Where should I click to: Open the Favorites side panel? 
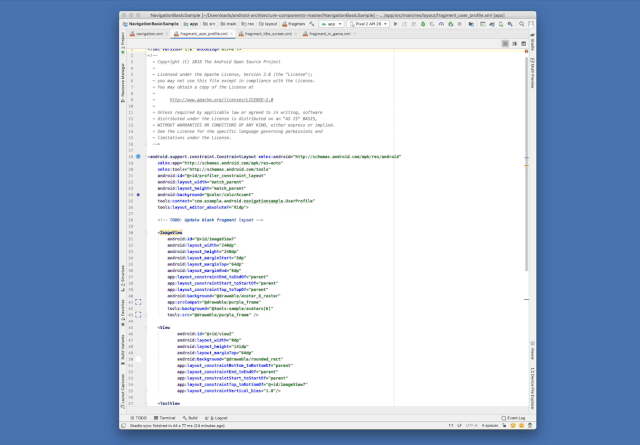tap(123, 310)
